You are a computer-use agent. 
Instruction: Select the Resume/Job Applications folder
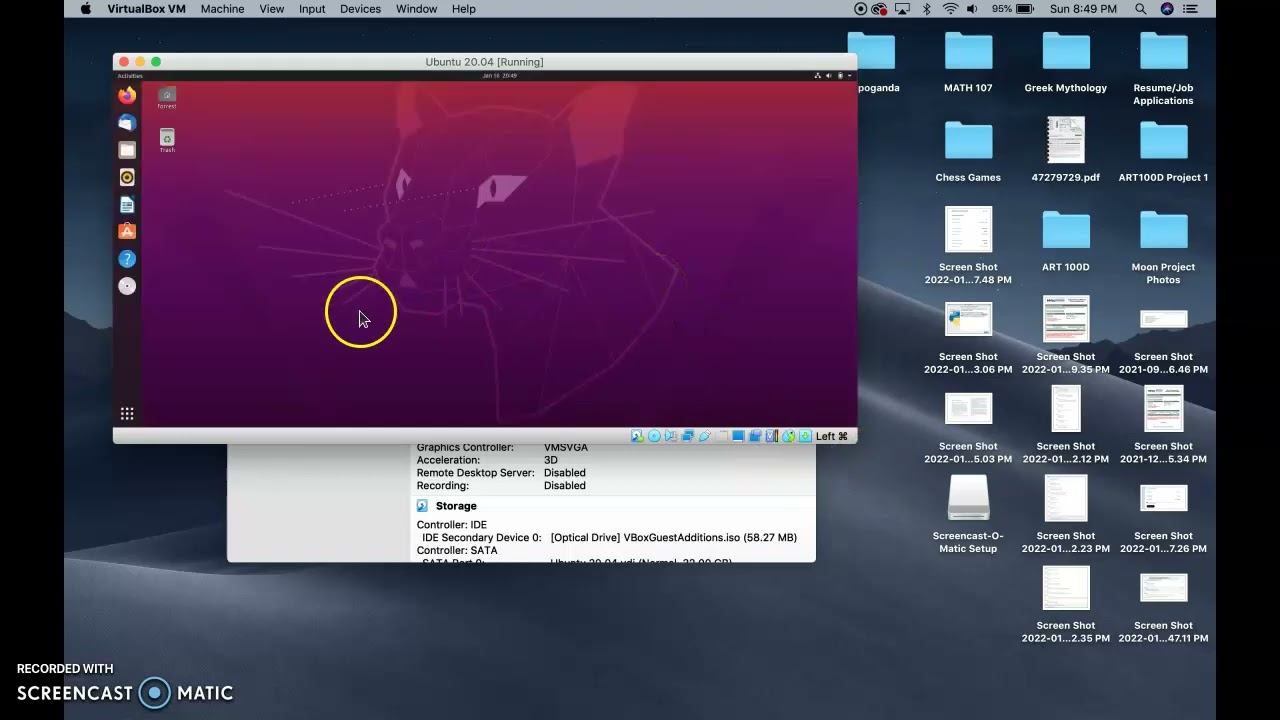pos(1163,68)
